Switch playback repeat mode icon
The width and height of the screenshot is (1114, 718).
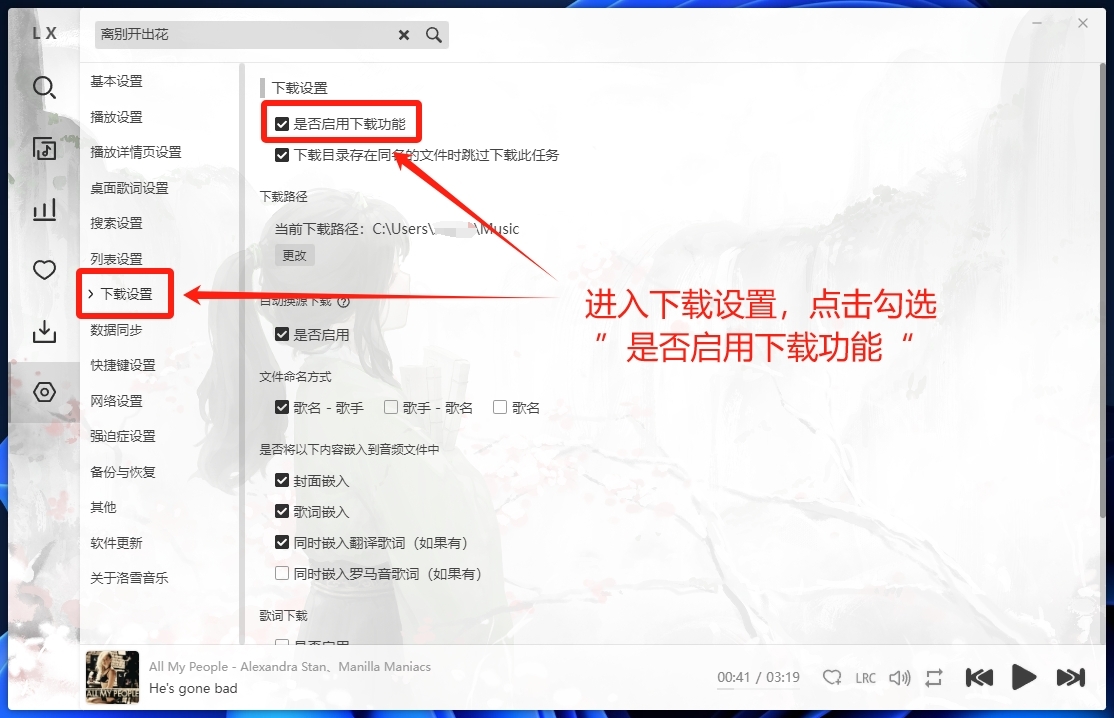pyautogui.click(x=933, y=678)
